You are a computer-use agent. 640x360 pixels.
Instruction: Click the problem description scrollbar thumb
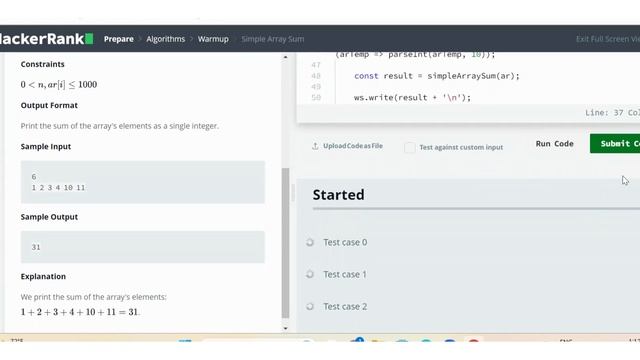click(285, 243)
